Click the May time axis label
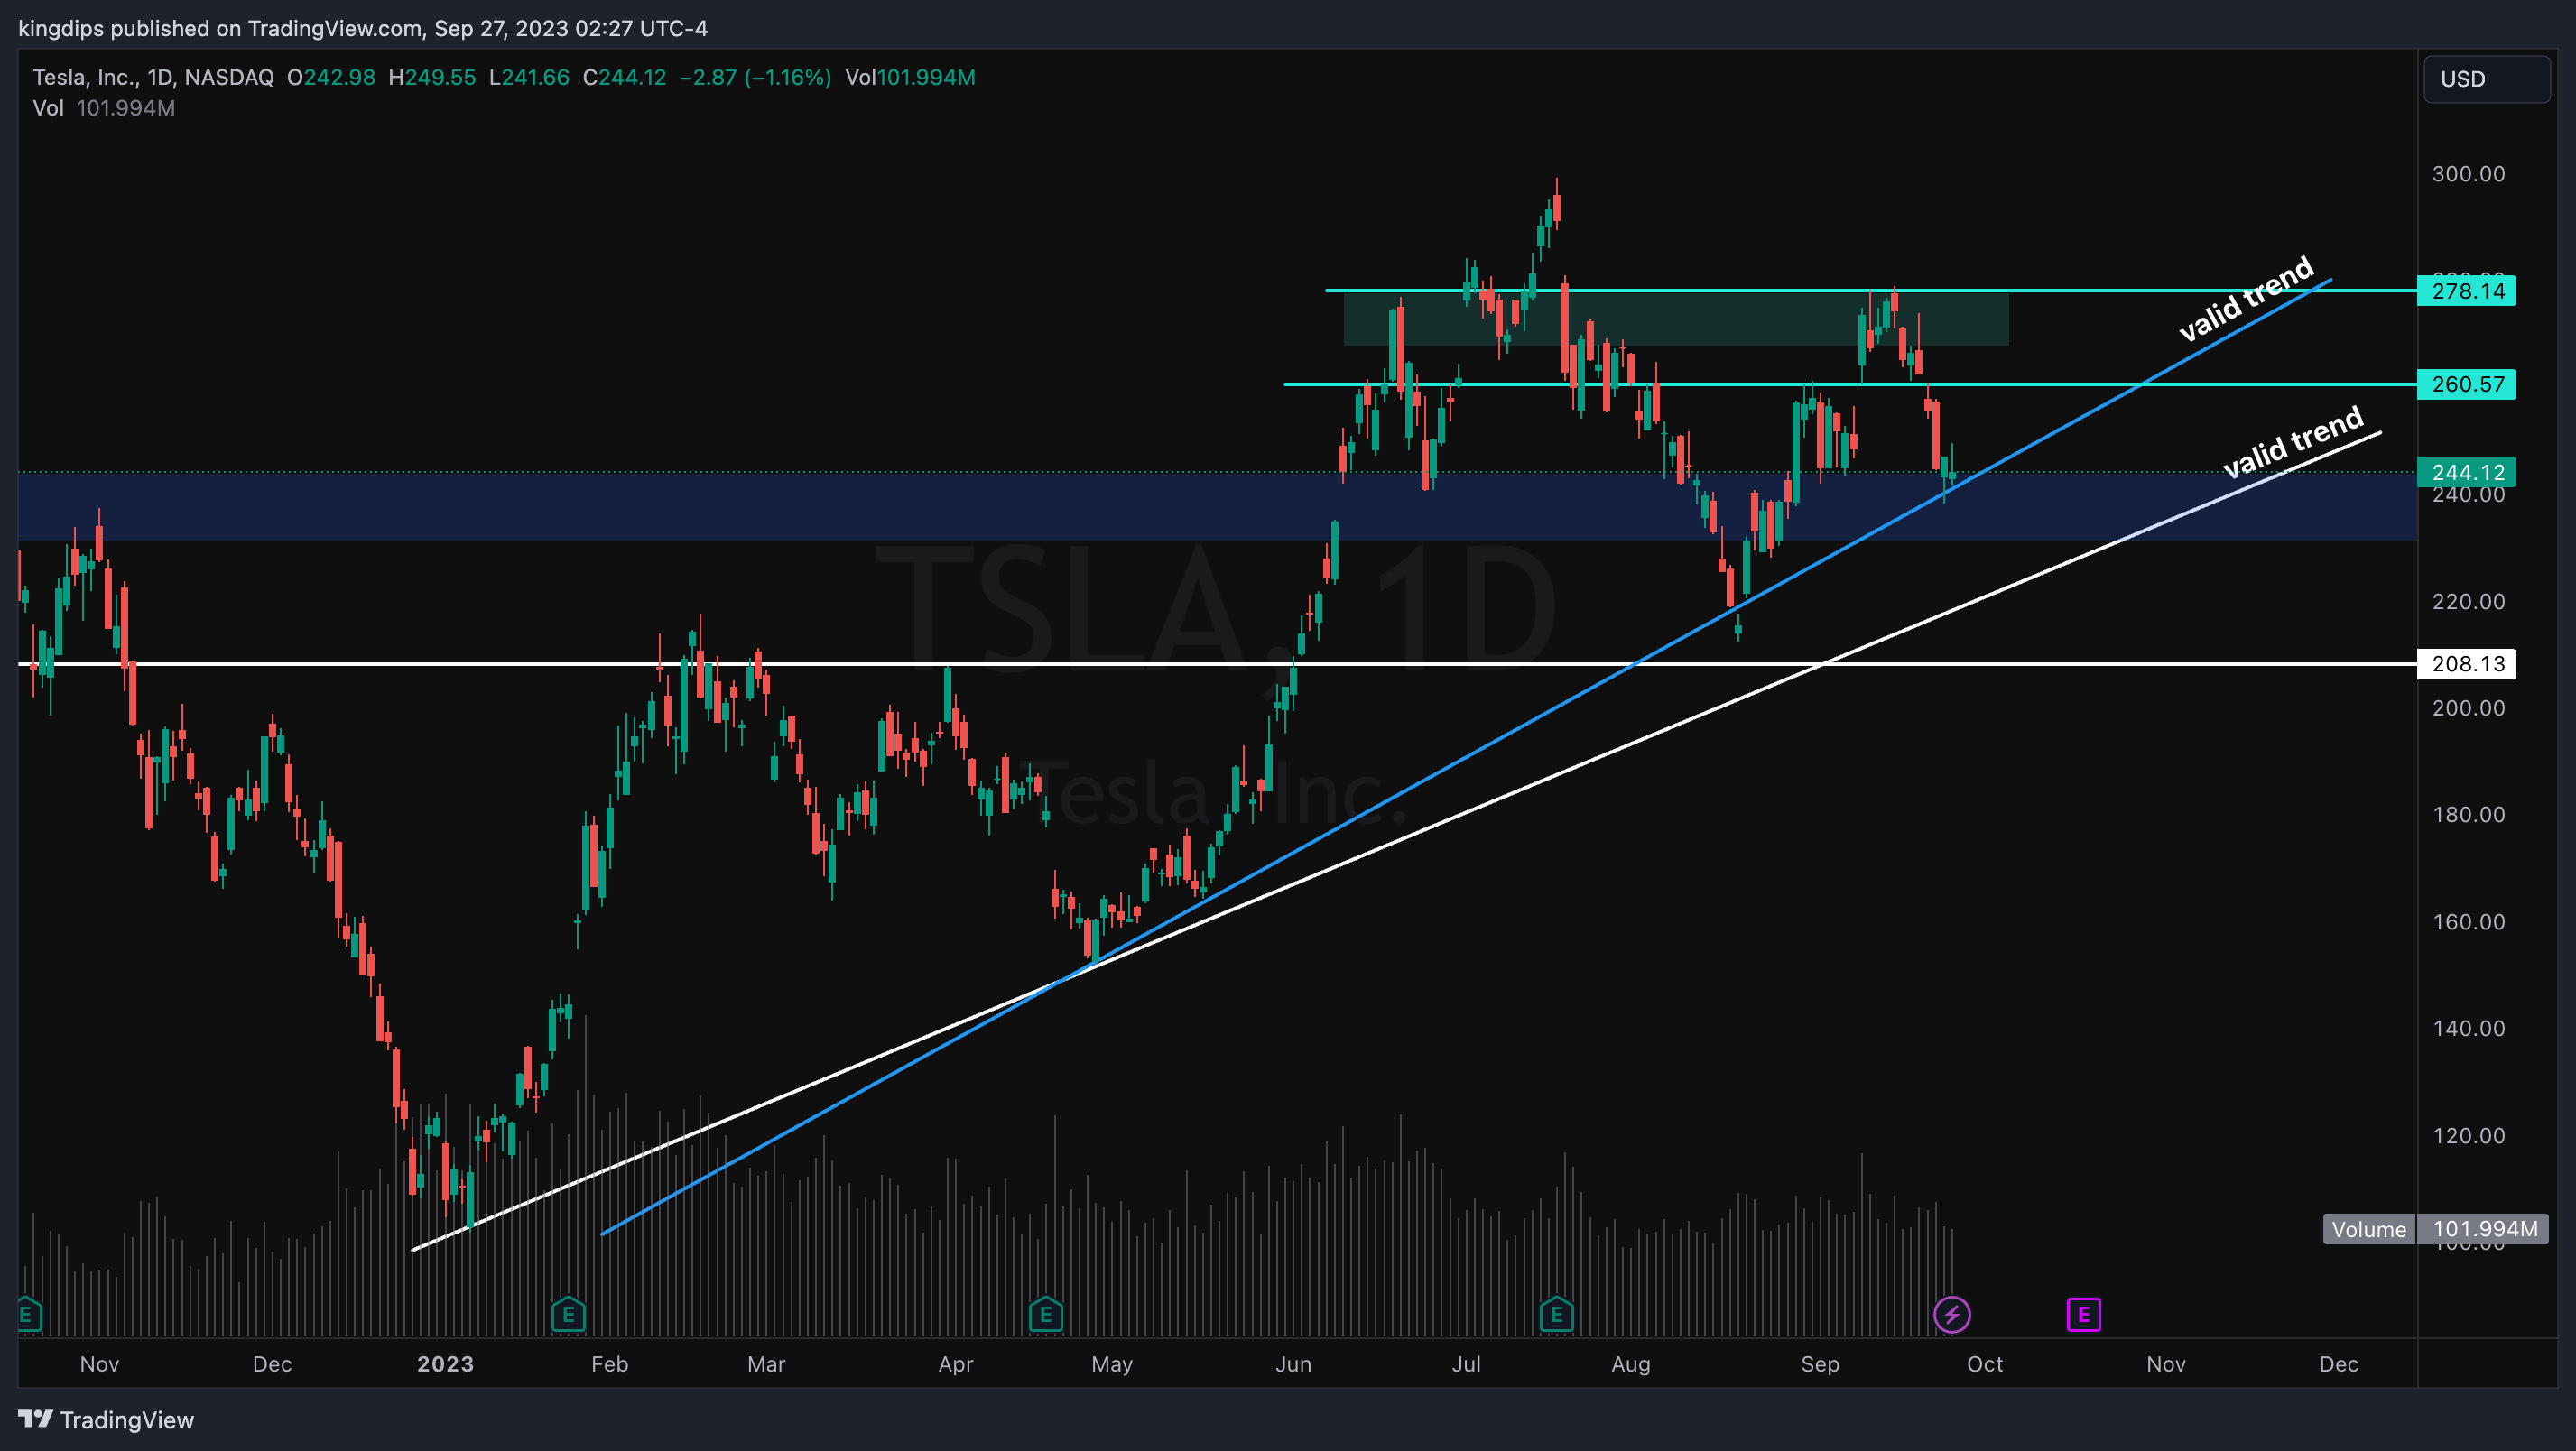This screenshot has width=2576, height=1451. (x=1111, y=1364)
